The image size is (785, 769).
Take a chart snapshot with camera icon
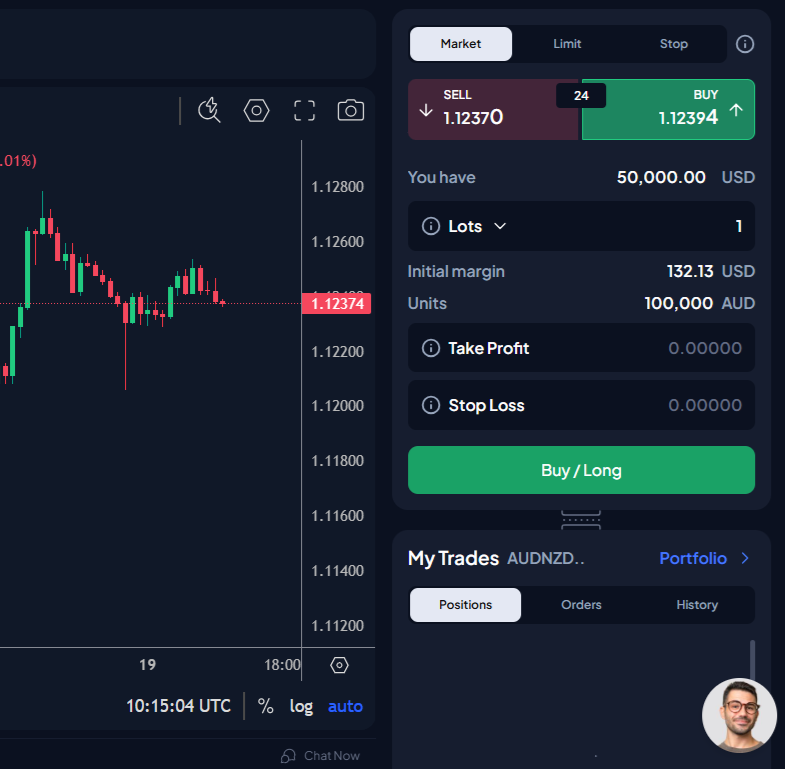click(x=350, y=110)
